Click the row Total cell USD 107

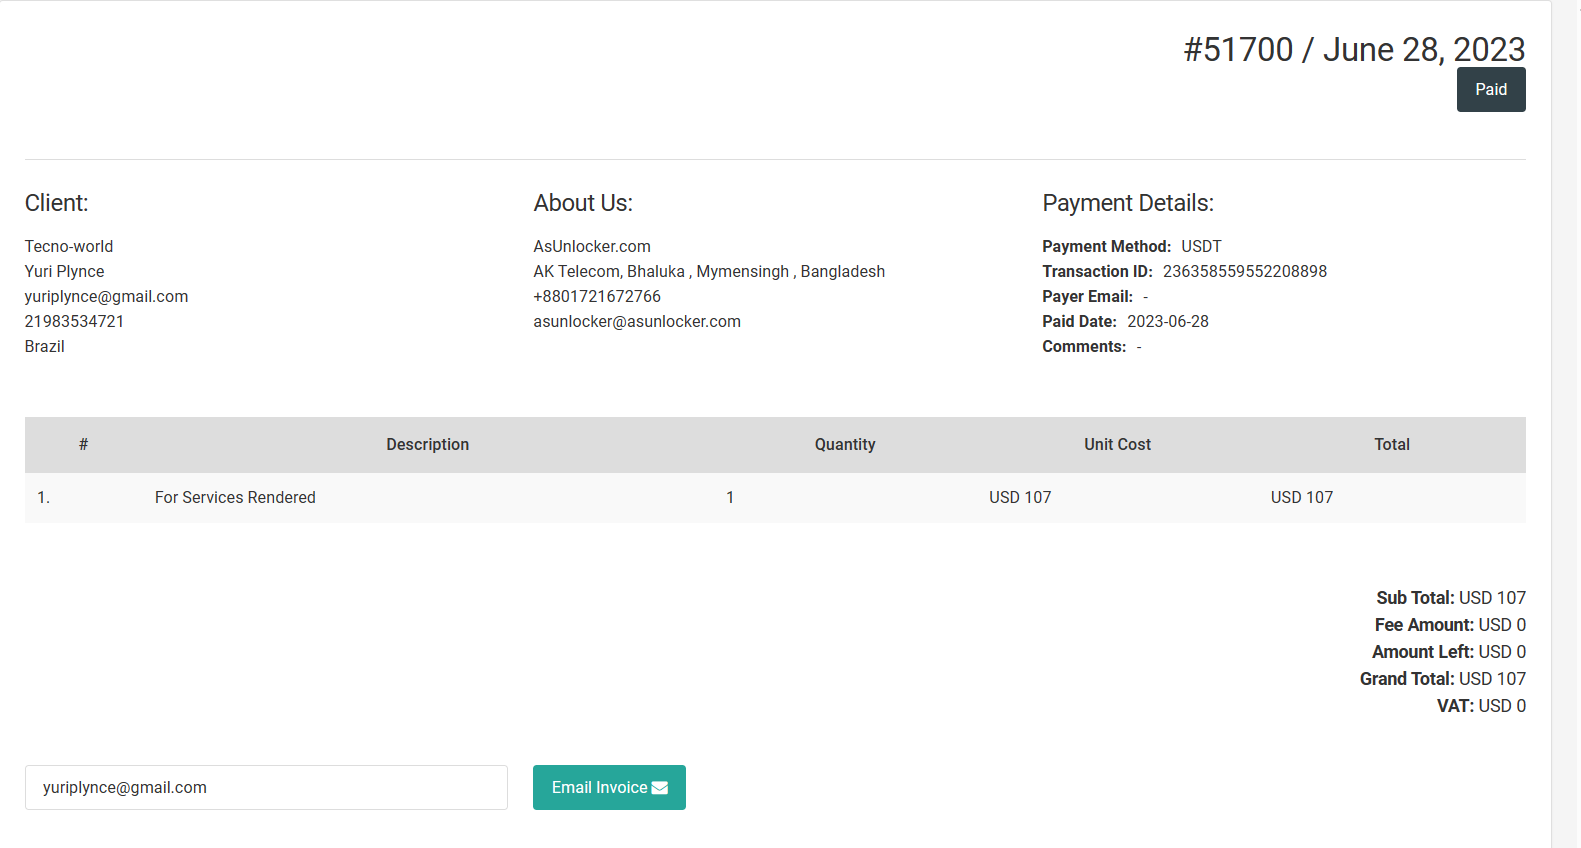[x=1302, y=497]
